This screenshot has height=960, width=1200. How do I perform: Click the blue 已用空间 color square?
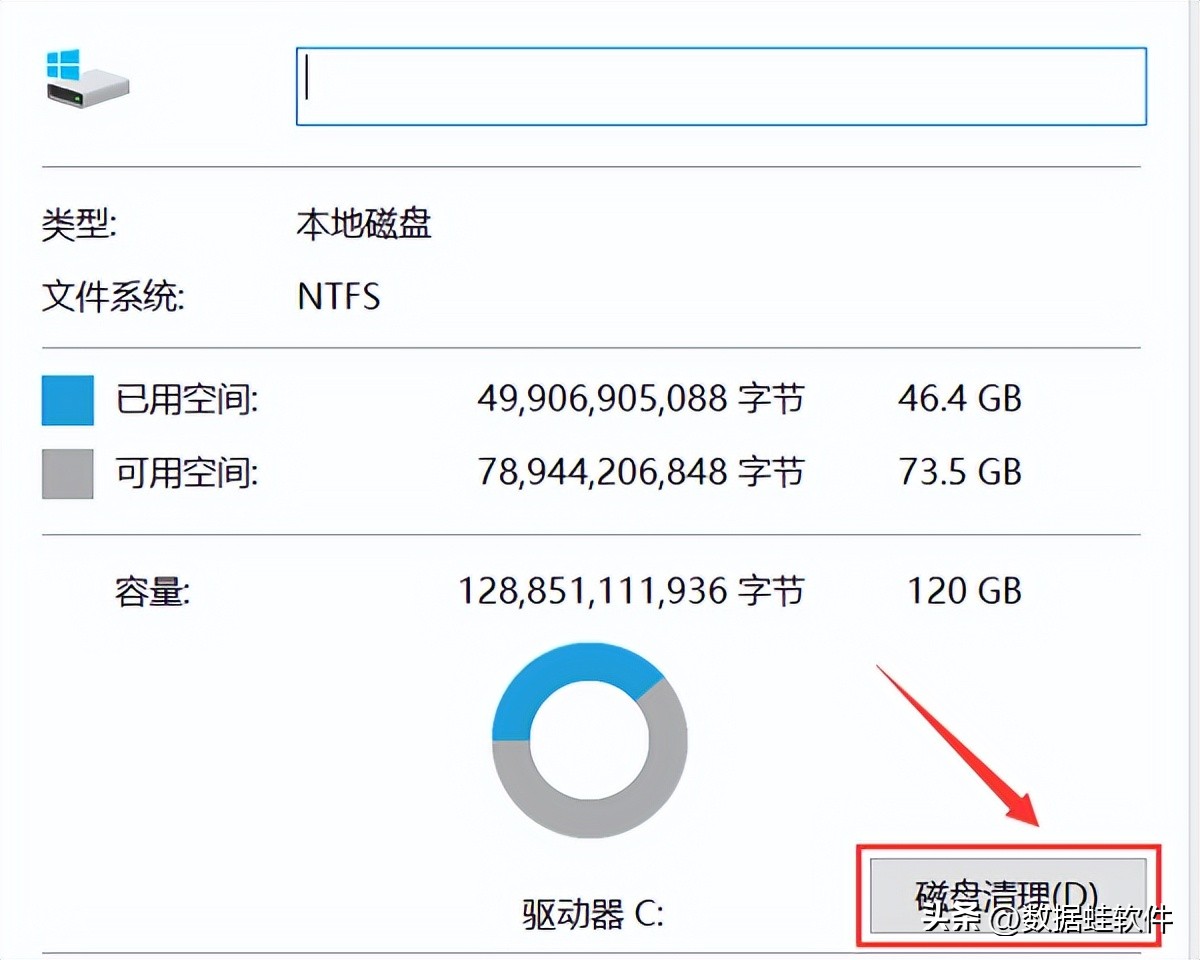click(x=67, y=400)
